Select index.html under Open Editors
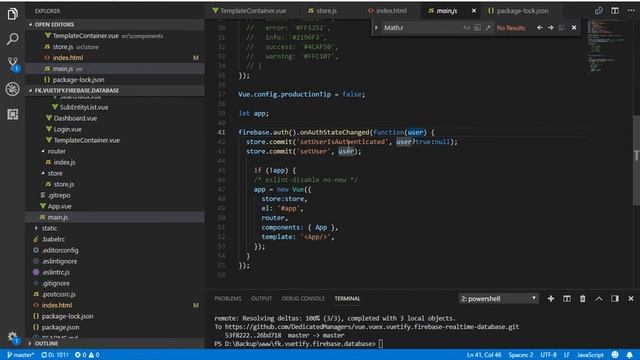Image resolution: width=640 pixels, height=360 pixels. point(67,58)
